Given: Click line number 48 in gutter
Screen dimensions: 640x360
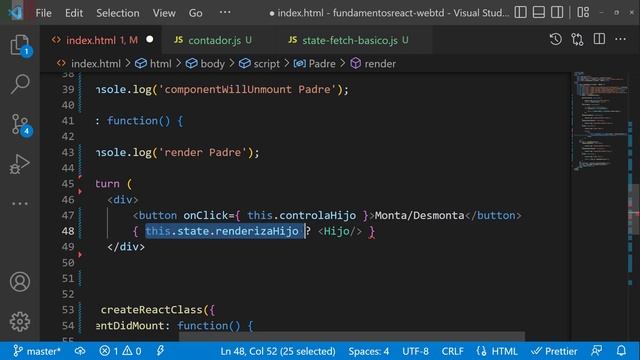Looking at the screenshot, I should 68,231.
